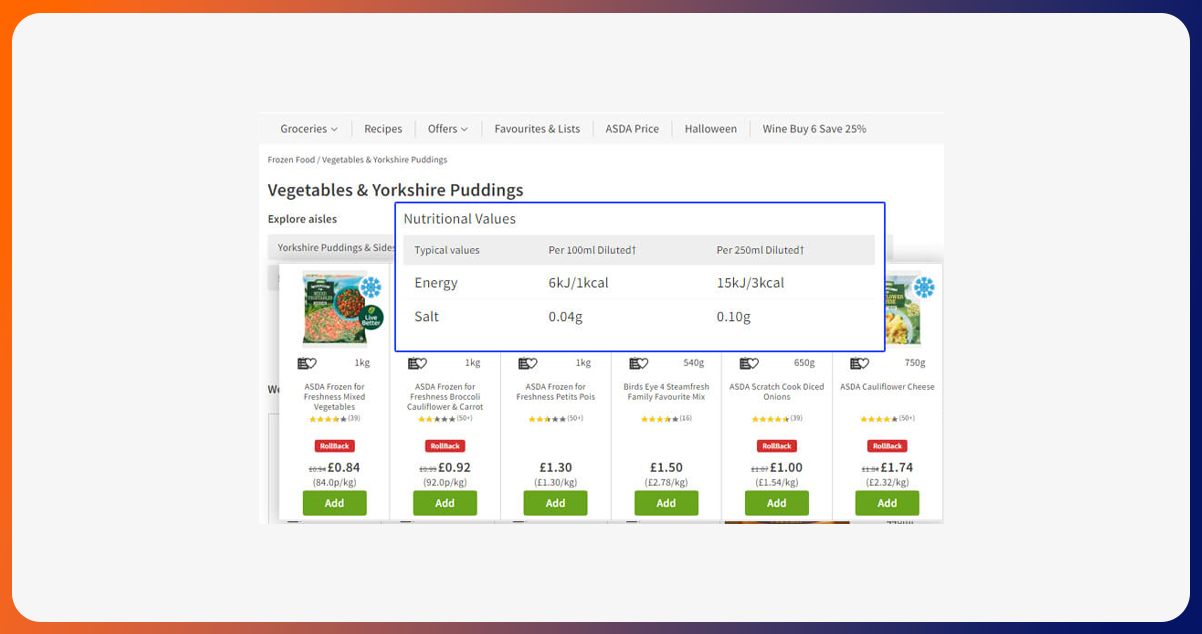The height and width of the screenshot is (634, 1202).
Task: Expand the Groceries dropdown menu
Action: point(308,129)
